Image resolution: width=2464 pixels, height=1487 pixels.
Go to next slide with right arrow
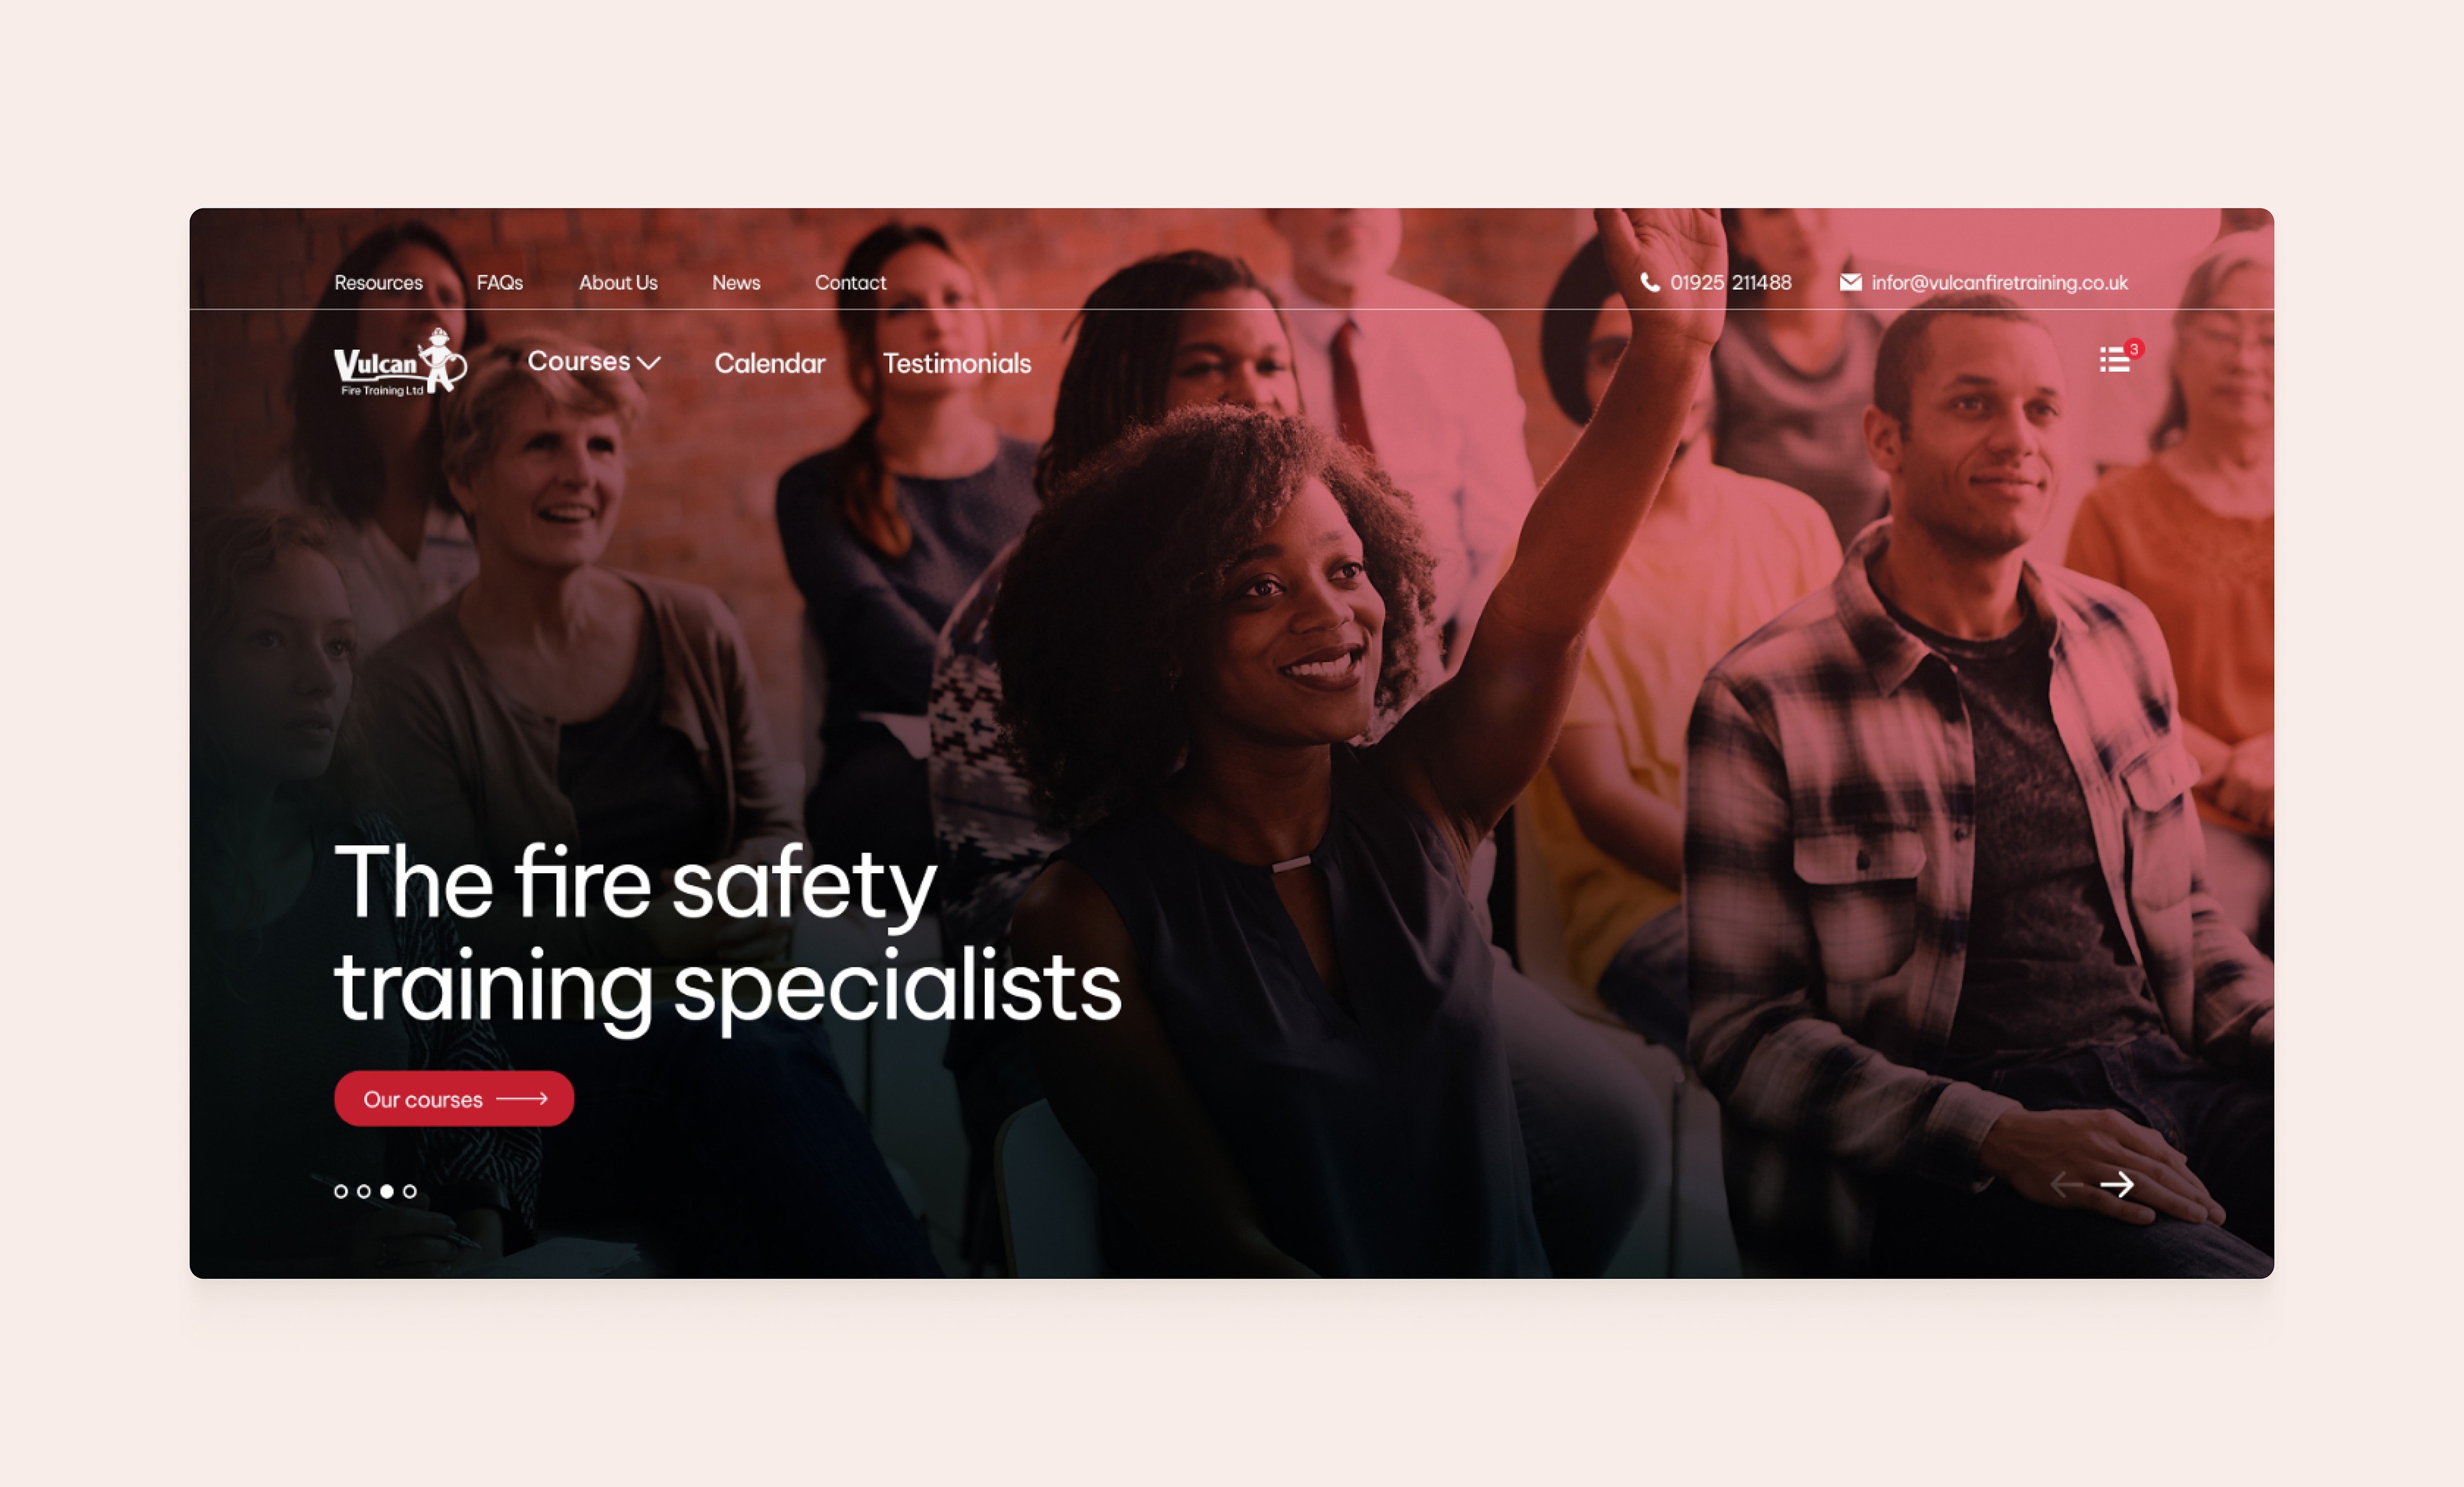[x=2117, y=1185]
